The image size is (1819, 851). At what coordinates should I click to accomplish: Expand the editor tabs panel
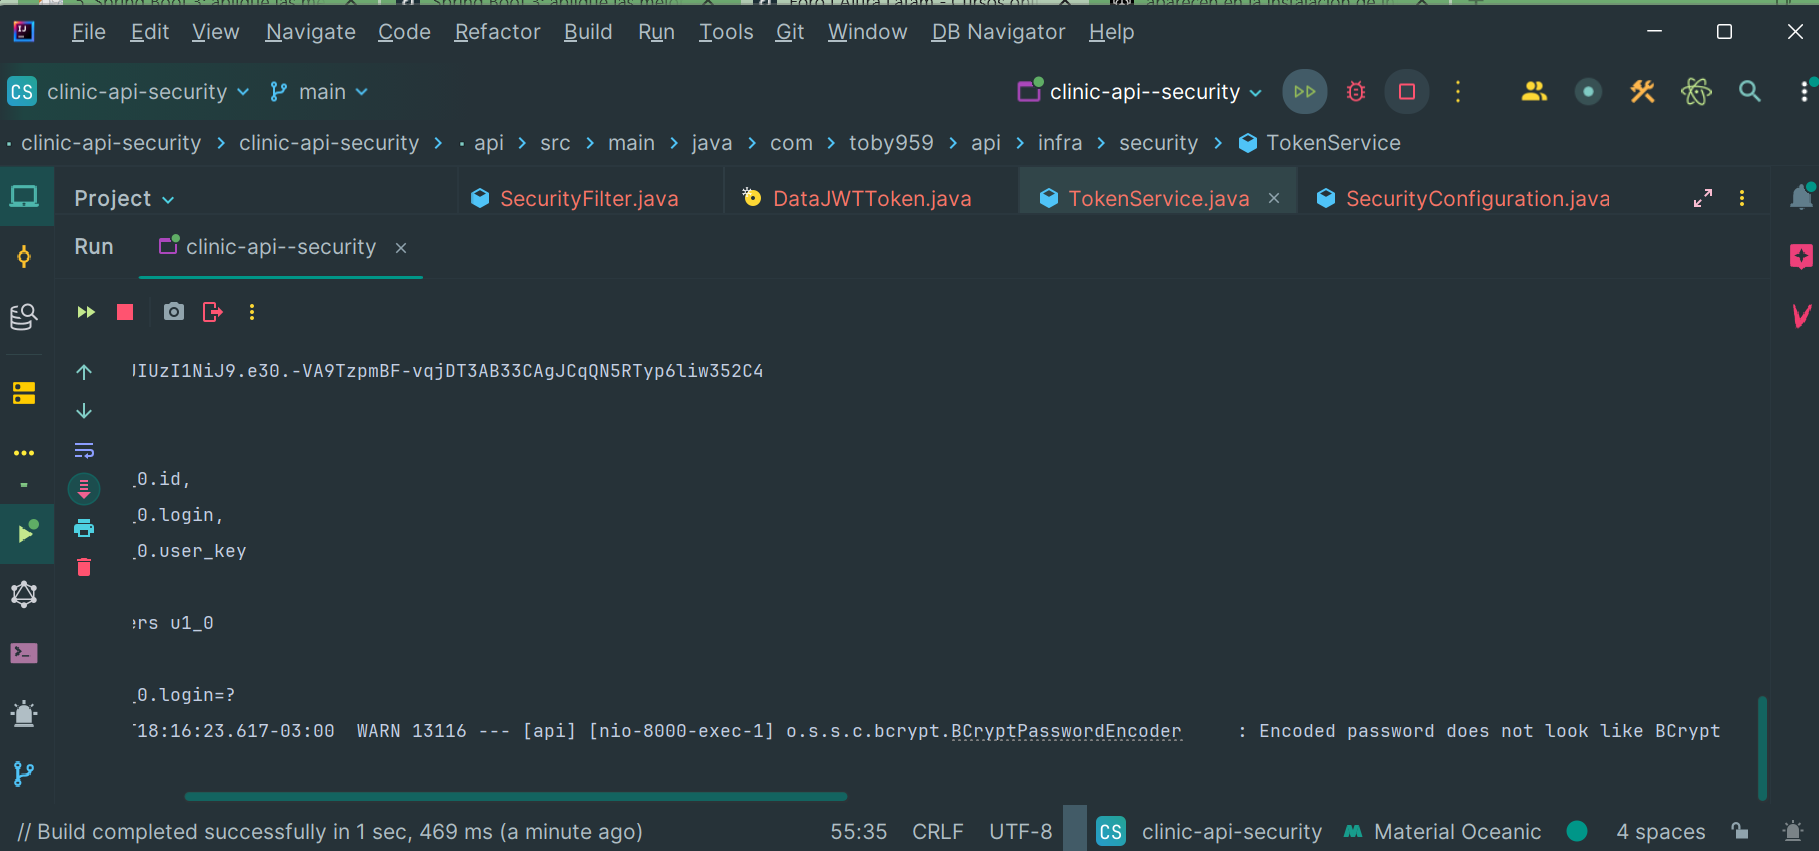pyautogui.click(x=1702, y=198)
